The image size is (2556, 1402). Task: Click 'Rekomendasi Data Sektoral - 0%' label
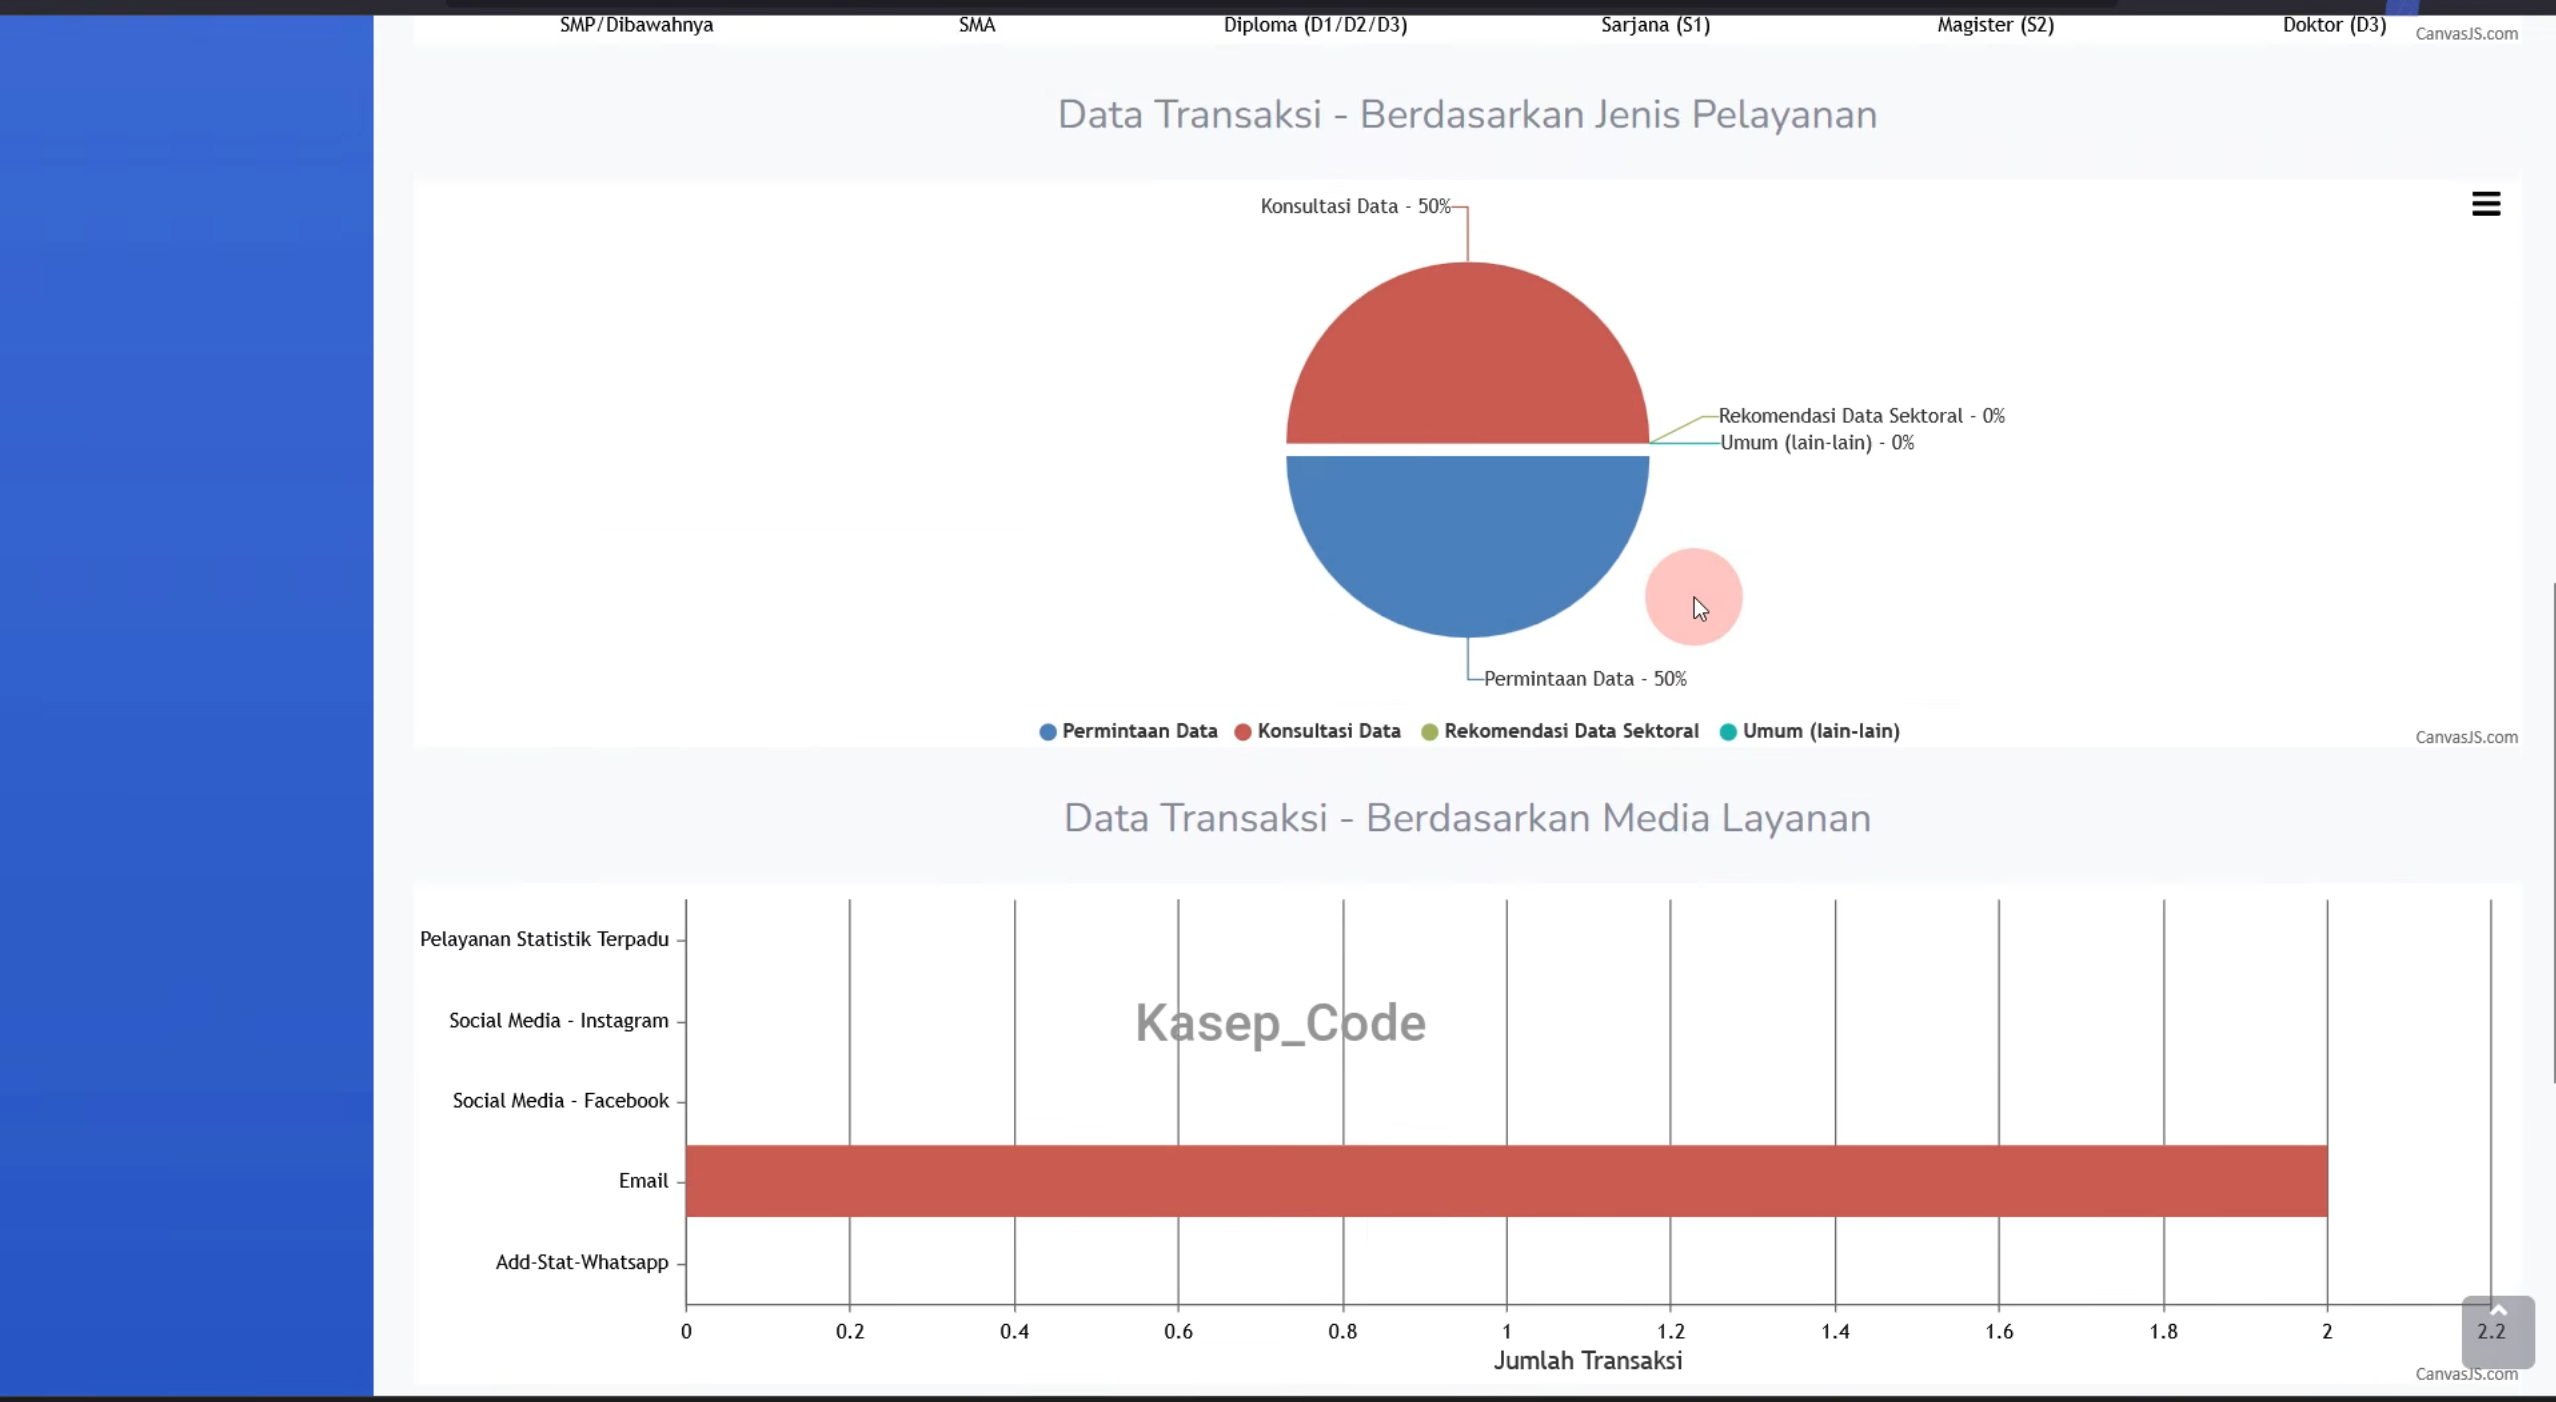pos(1861,416)
